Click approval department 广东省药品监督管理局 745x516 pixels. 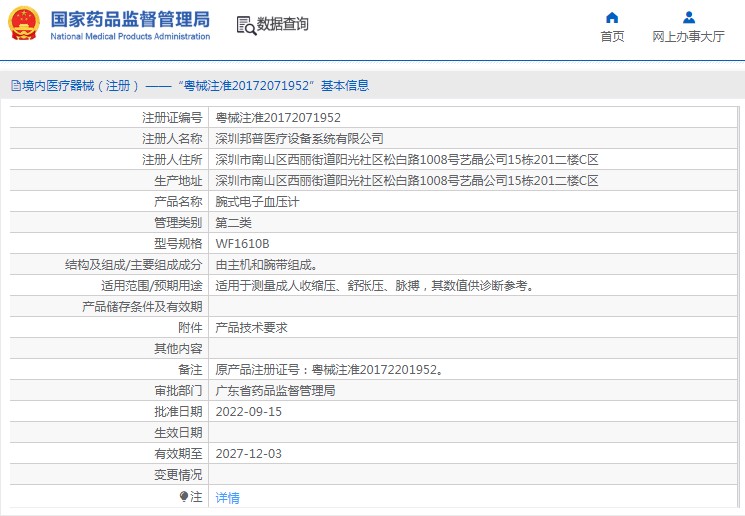275,391
